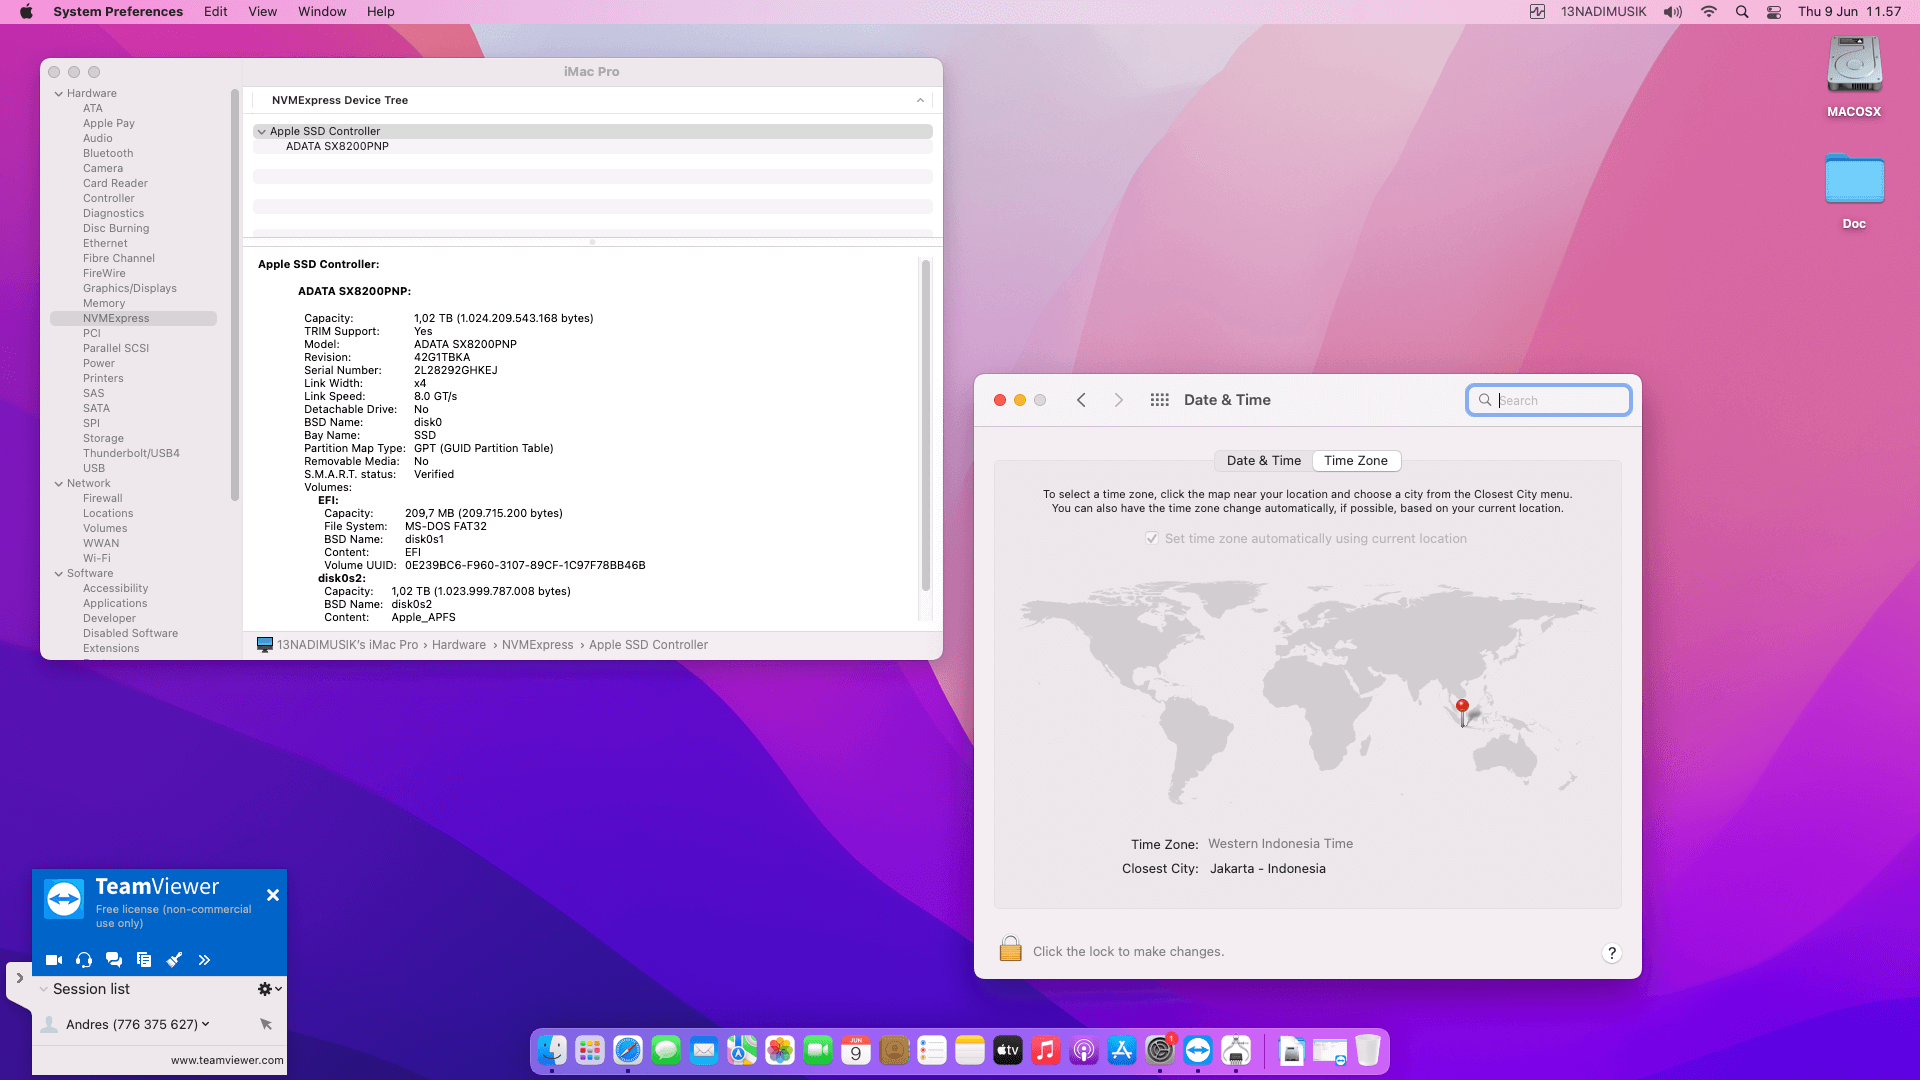
Task: Collapse the Network tree section
Action: coord(59,484)
